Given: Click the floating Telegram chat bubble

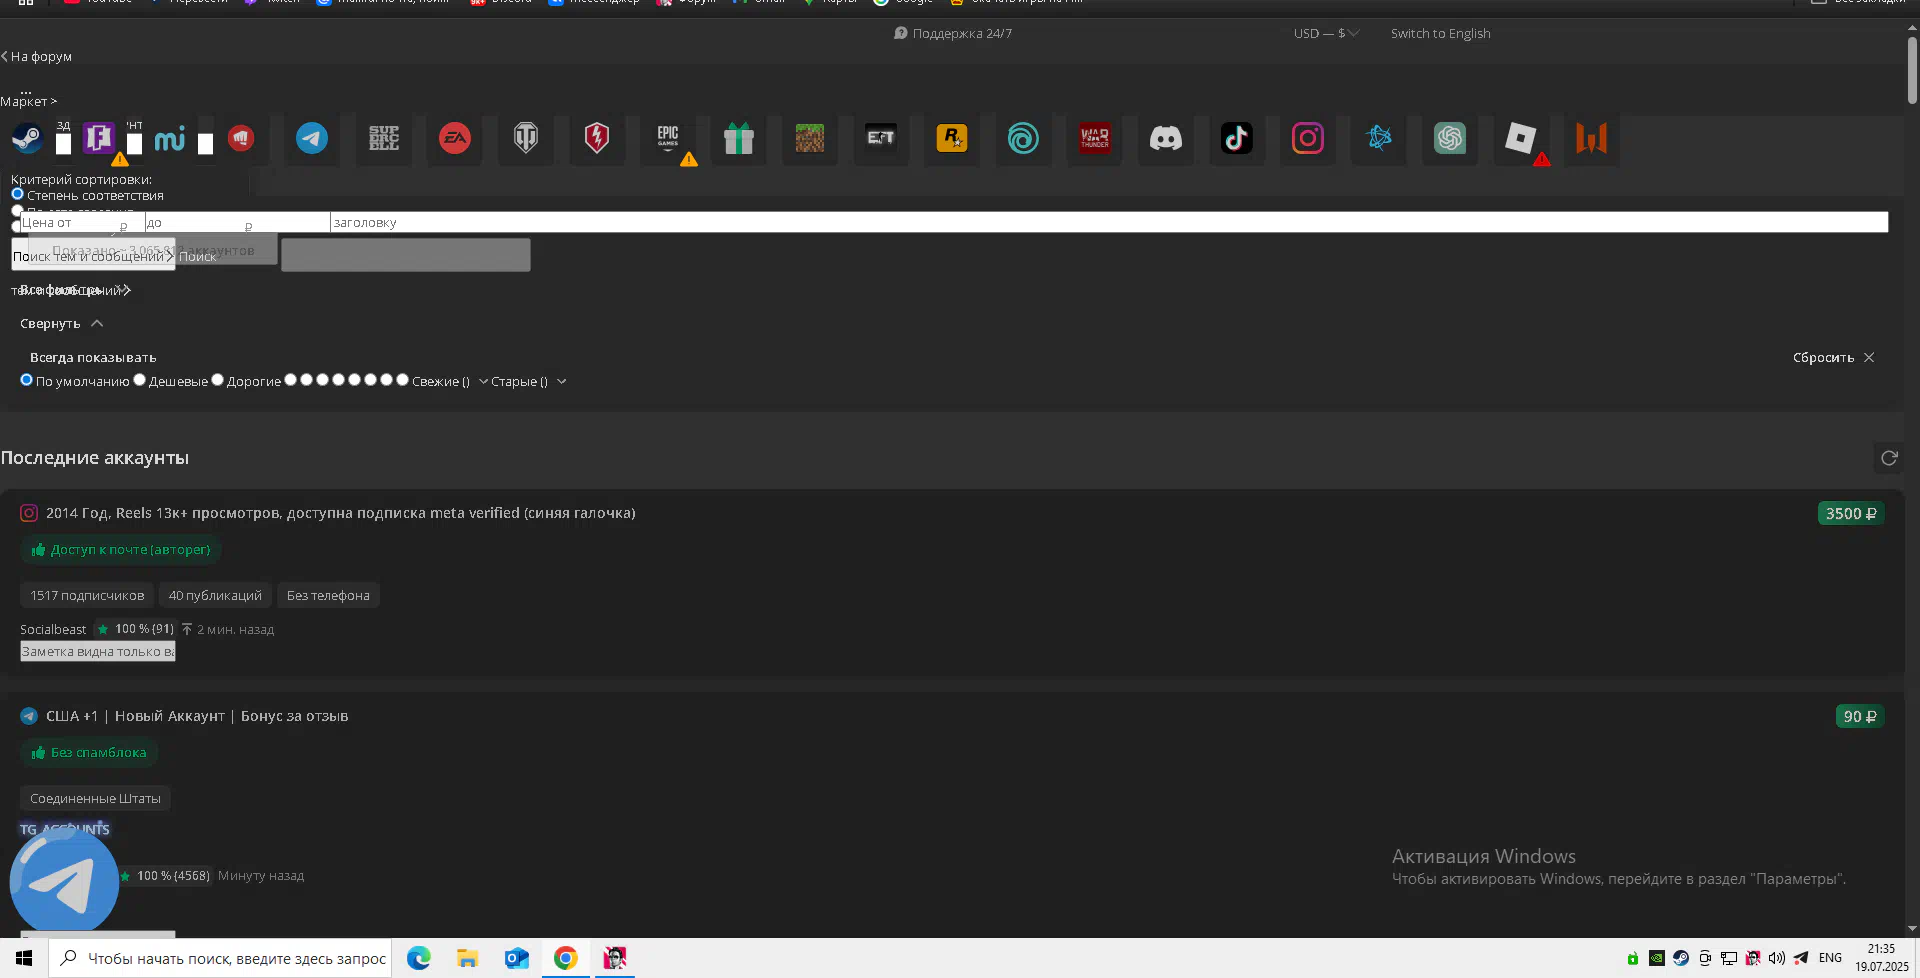Looking at the screenshot, I should [x=64, y=884].
